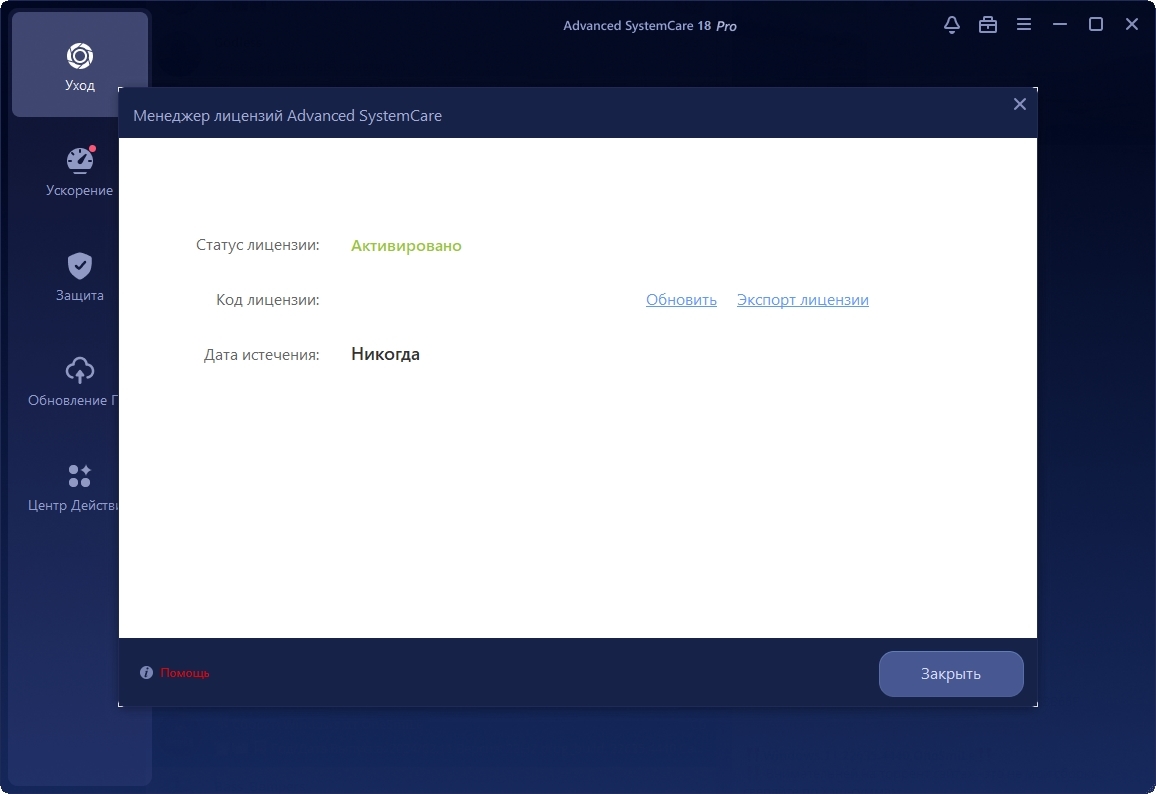Click the Менеджер лицензий dialog title
Image resolution: width=1156 pixels, height=794 pixels.
tap(288, 116)
